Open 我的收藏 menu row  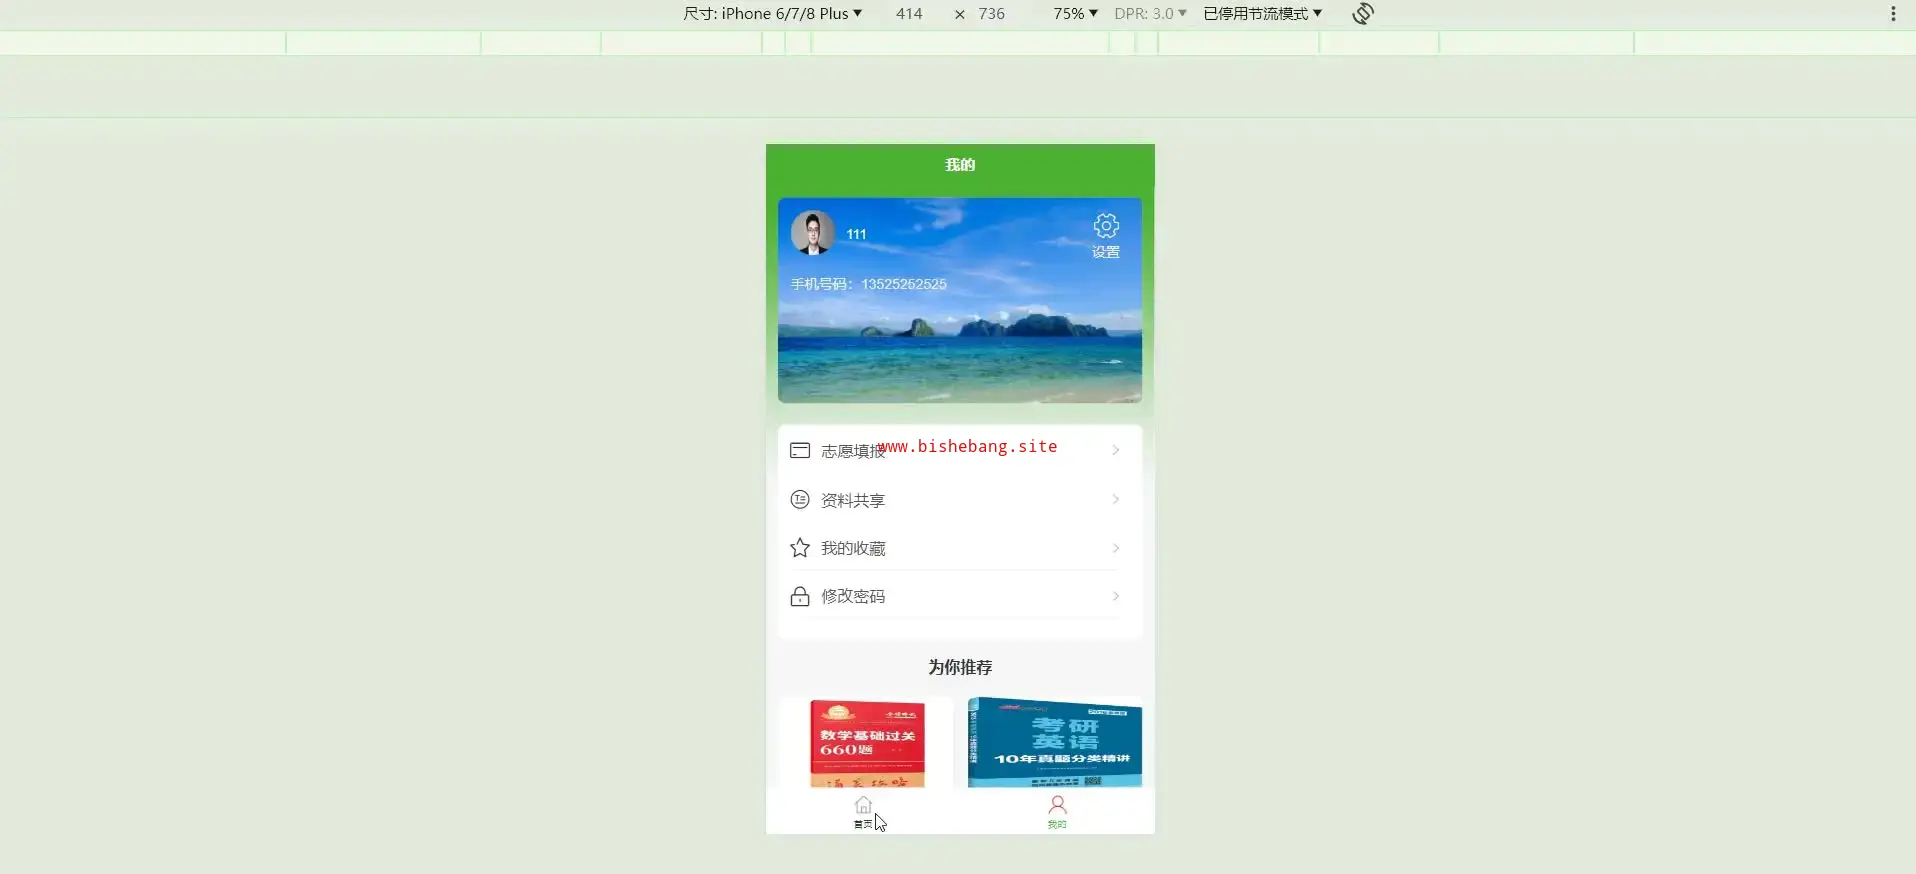(x=959, y=548)
